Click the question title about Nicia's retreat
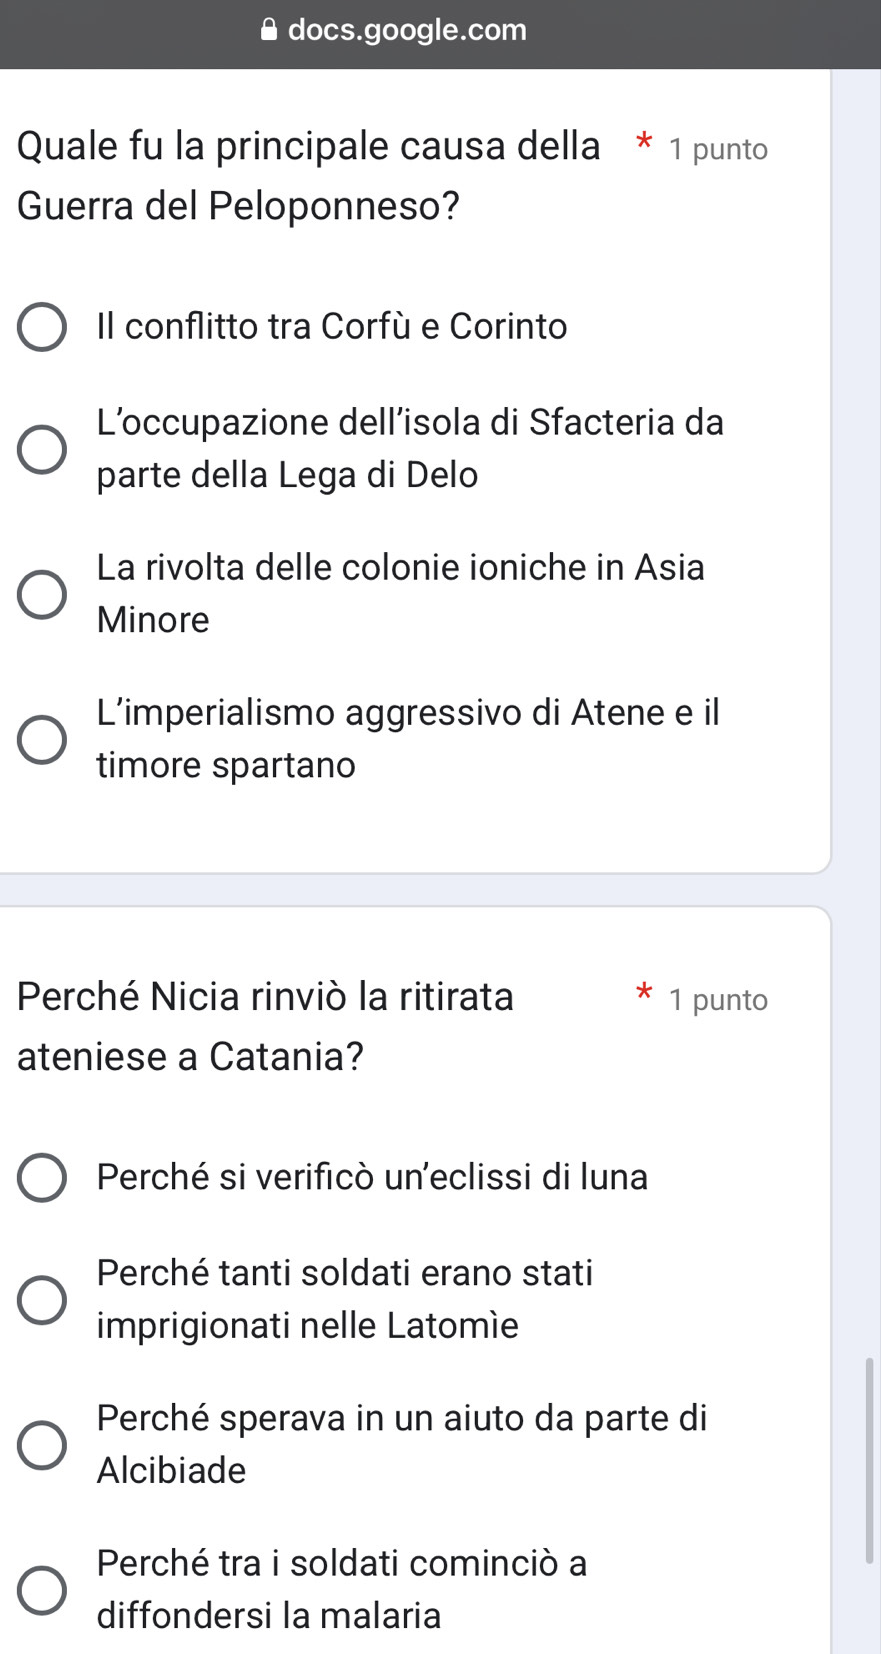Screen dimensions: 881x1654 [x=265, y=1026]
